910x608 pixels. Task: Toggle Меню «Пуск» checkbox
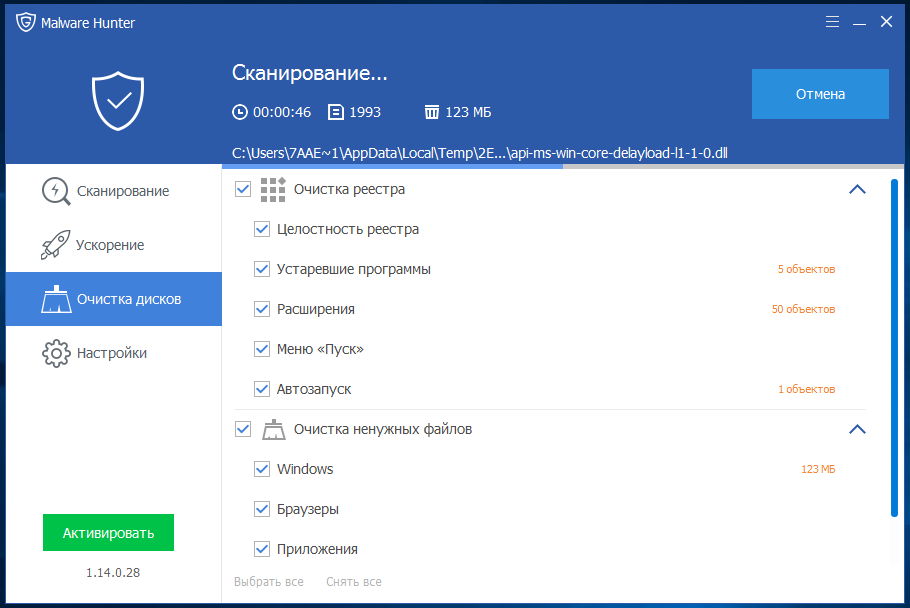[262, 349]
